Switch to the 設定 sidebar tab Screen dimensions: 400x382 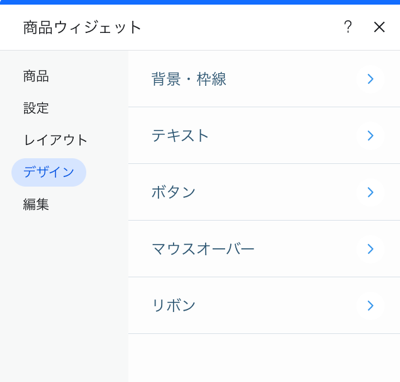point(36,108)
